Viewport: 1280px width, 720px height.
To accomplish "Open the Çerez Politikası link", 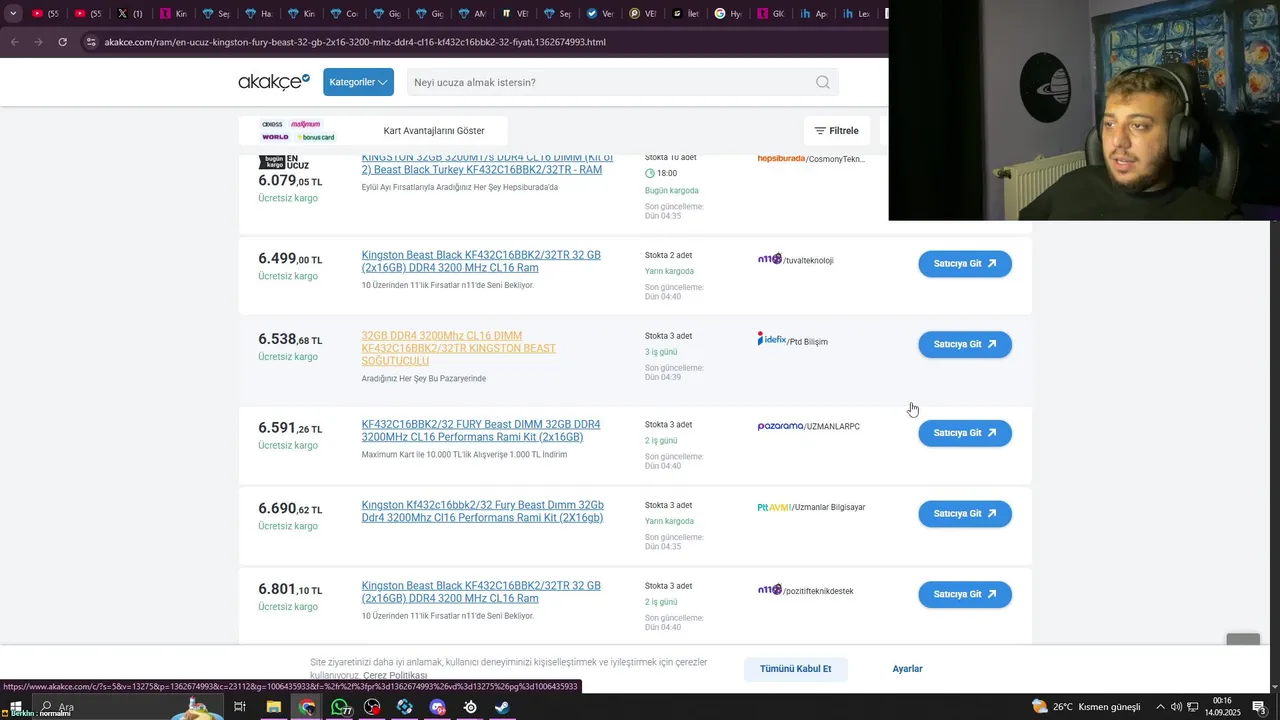I will tap(395, 676).
